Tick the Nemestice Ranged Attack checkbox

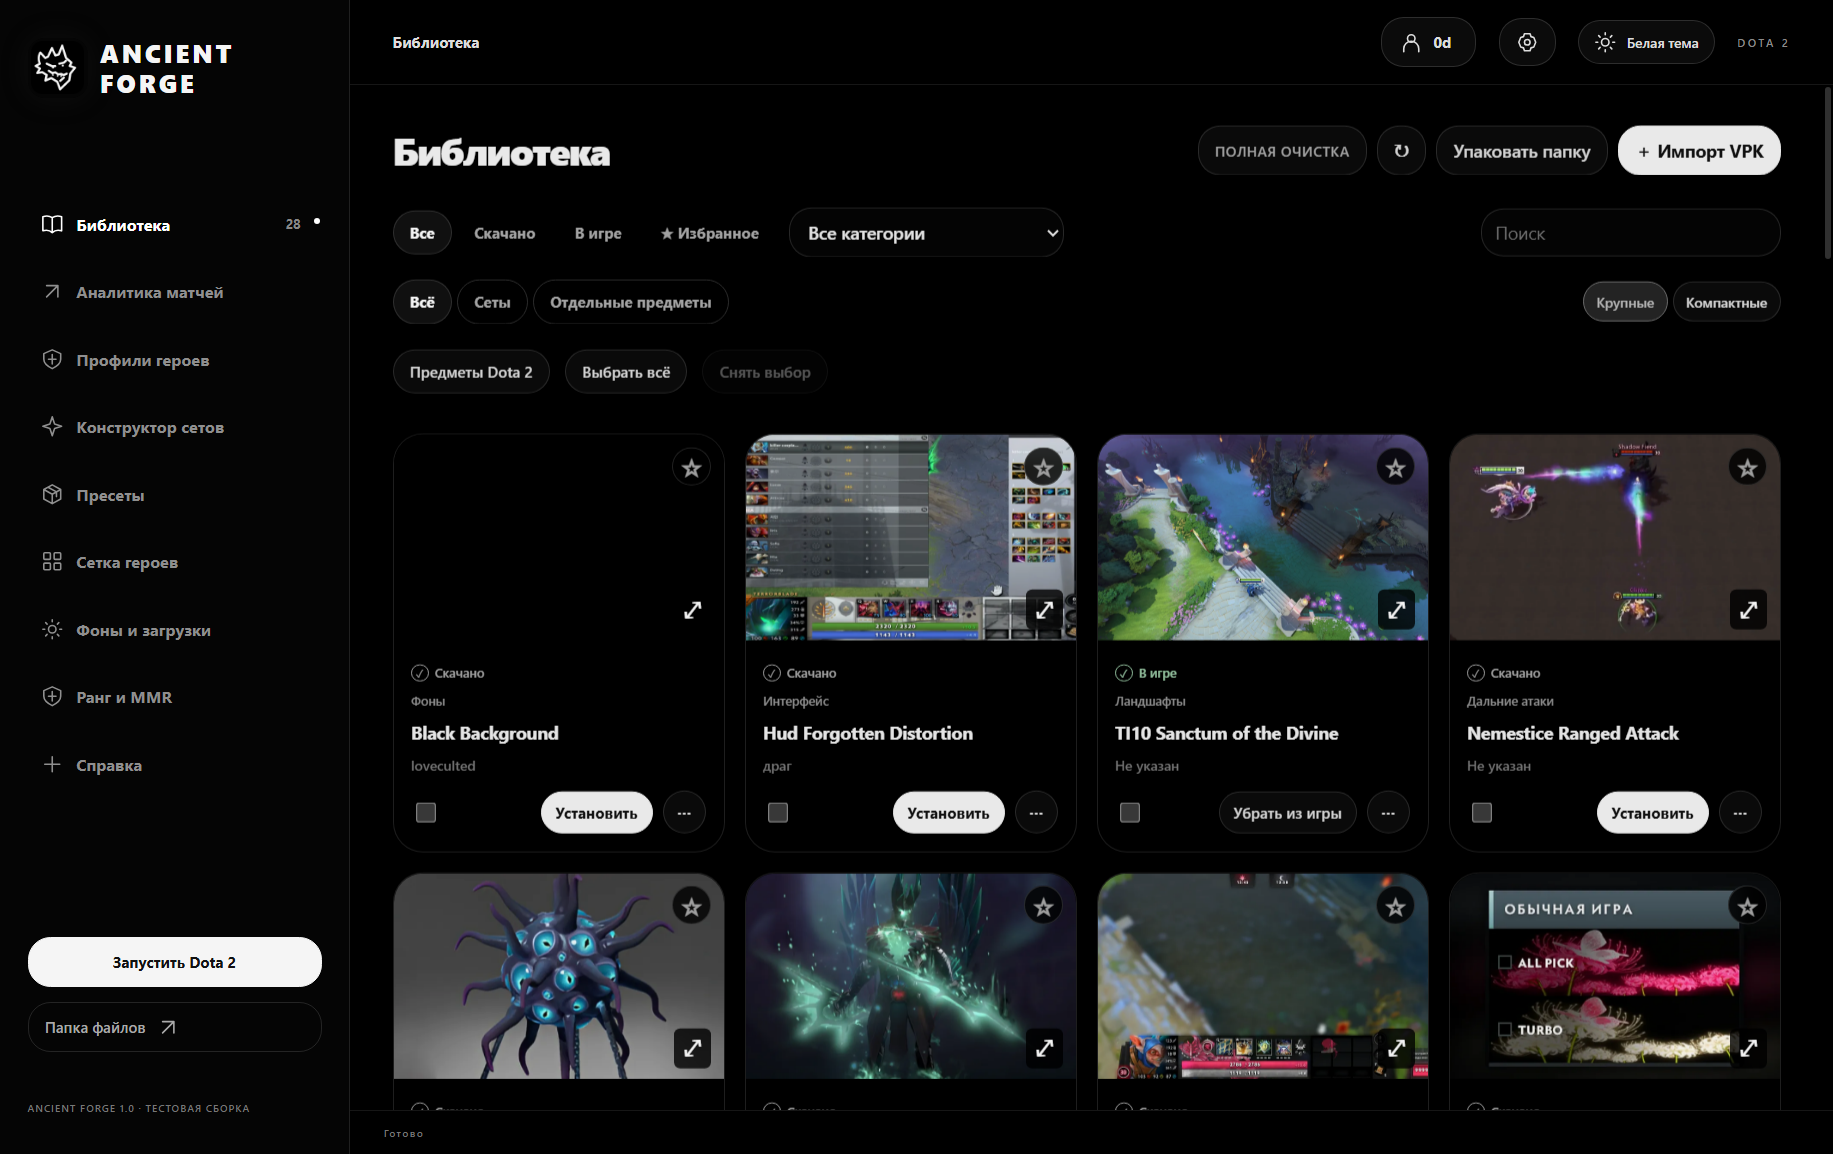1482,813
